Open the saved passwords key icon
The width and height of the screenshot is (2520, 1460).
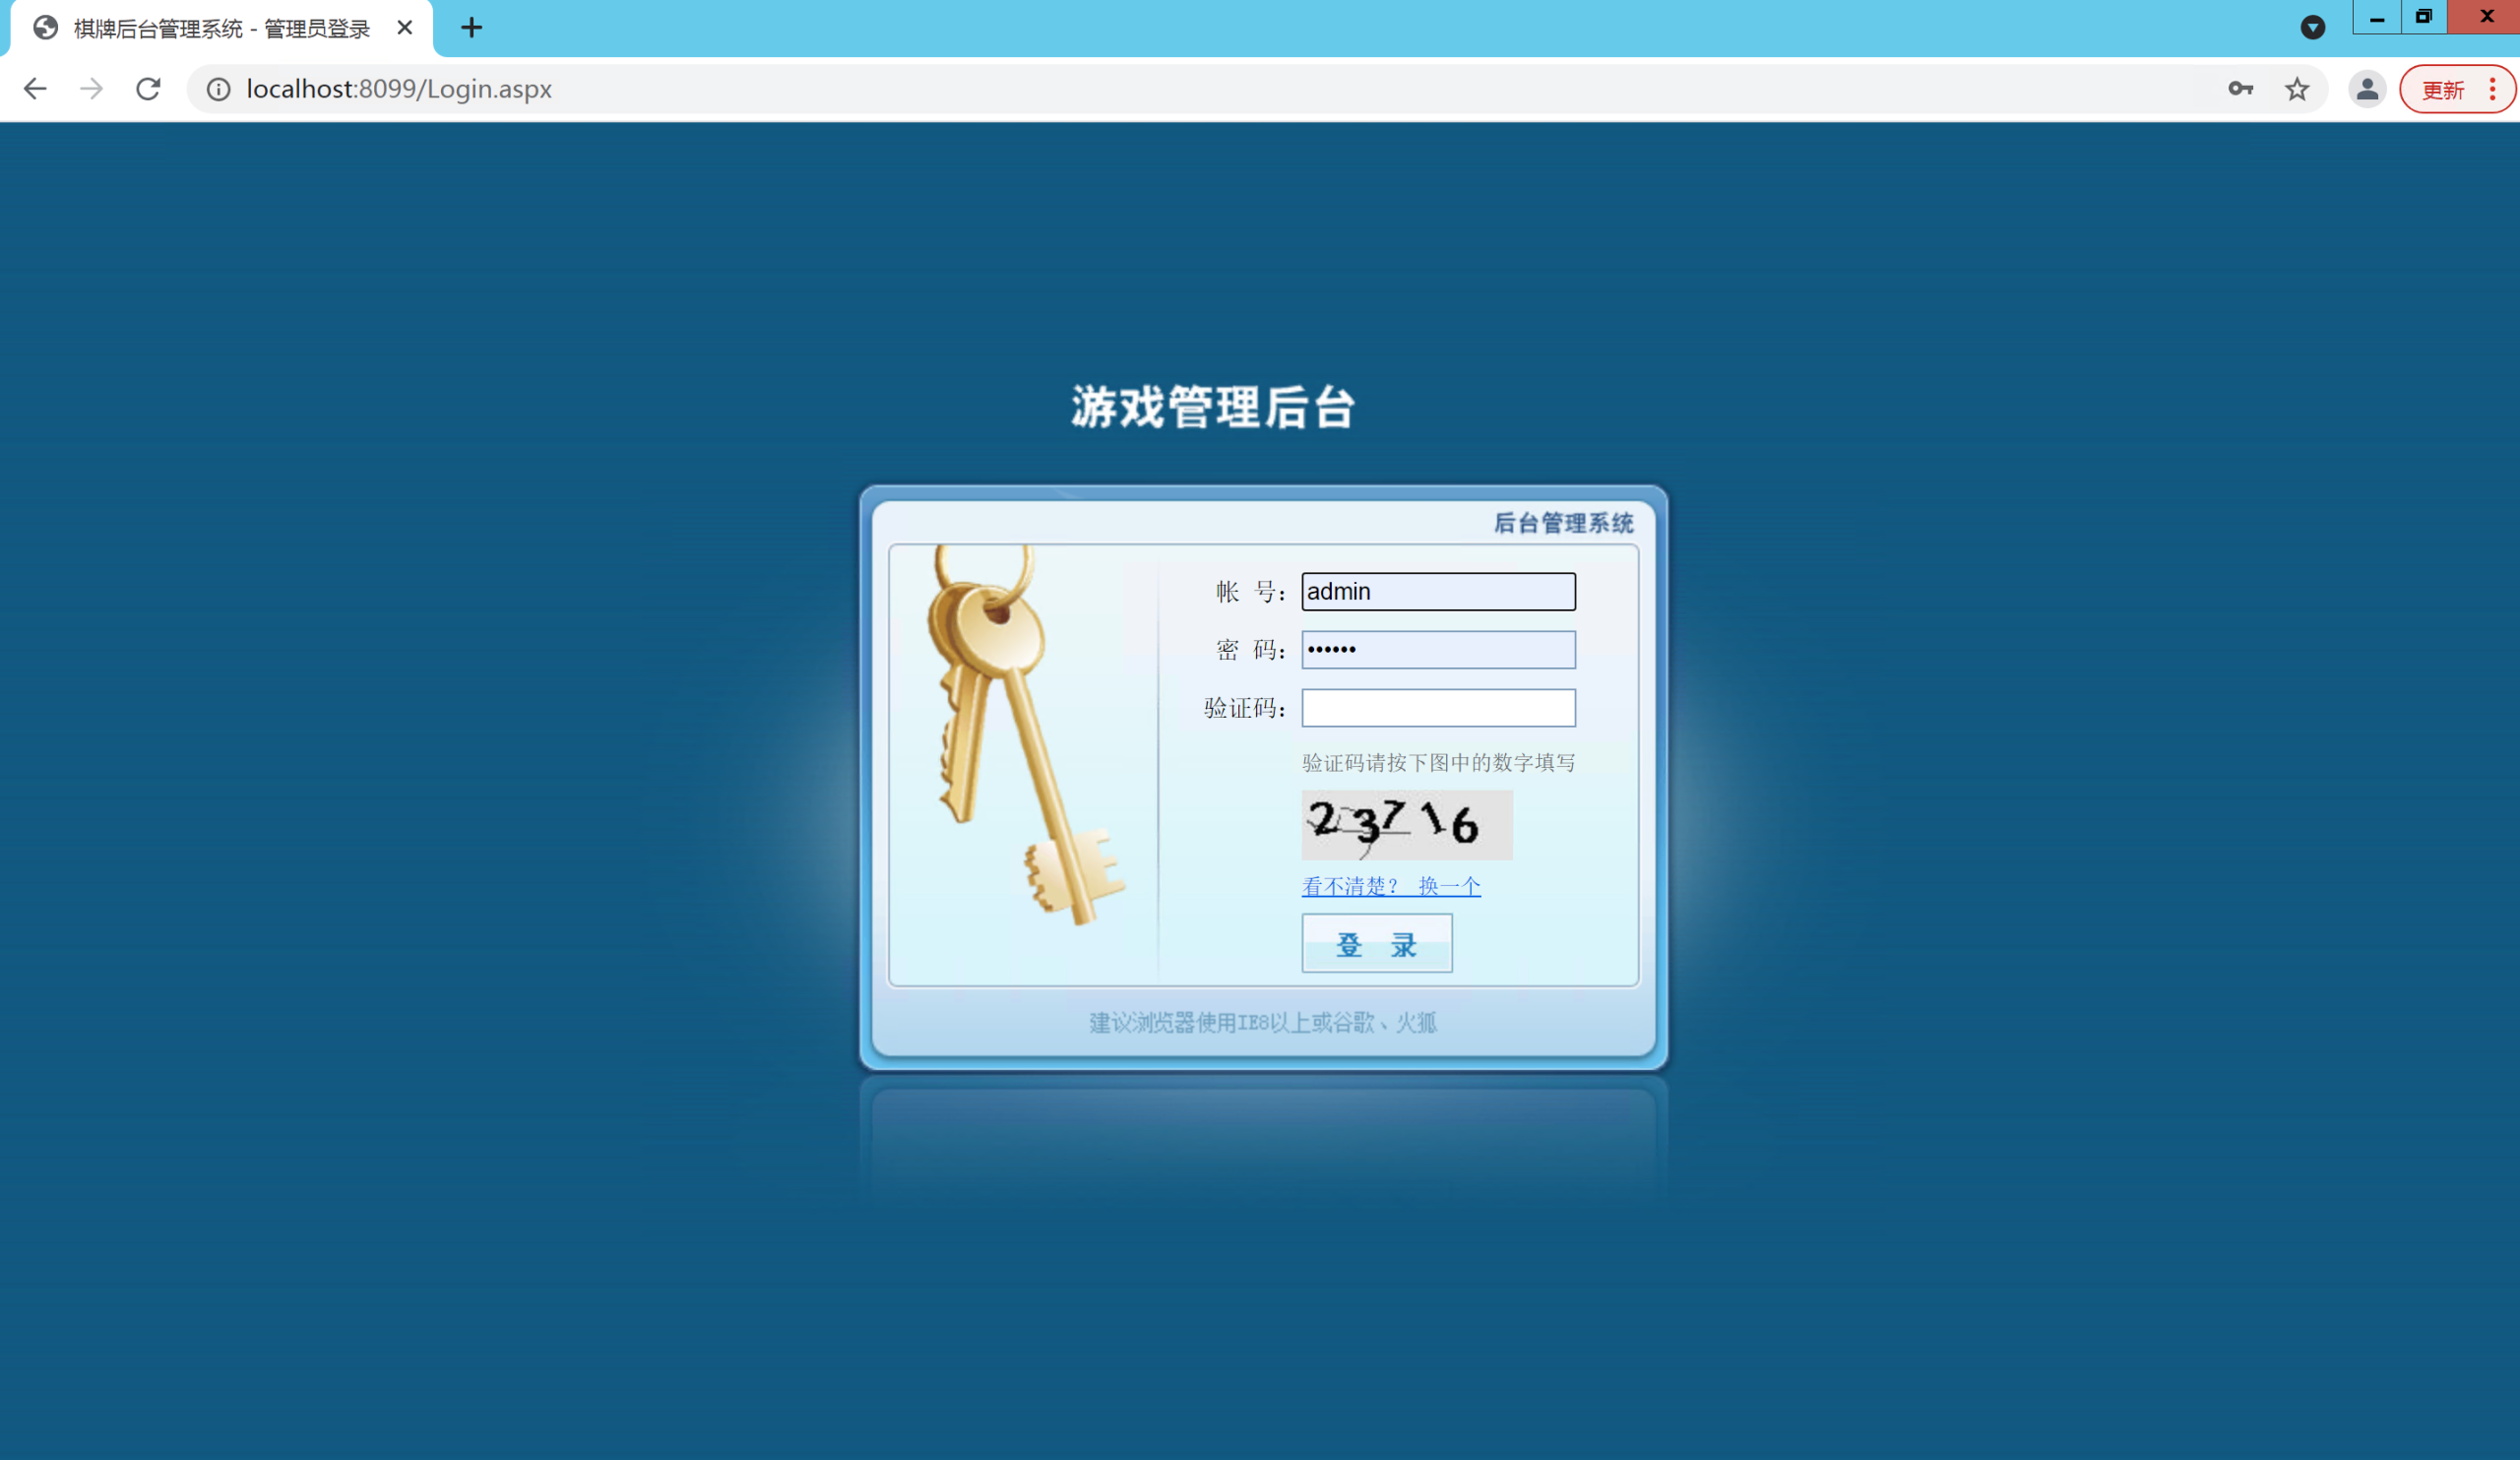(2240, 89)
